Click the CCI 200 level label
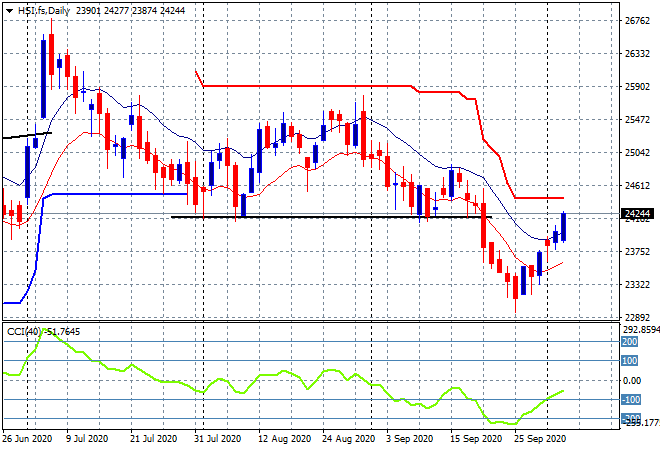This screenshot has height=450, width=660. point(630,341)
